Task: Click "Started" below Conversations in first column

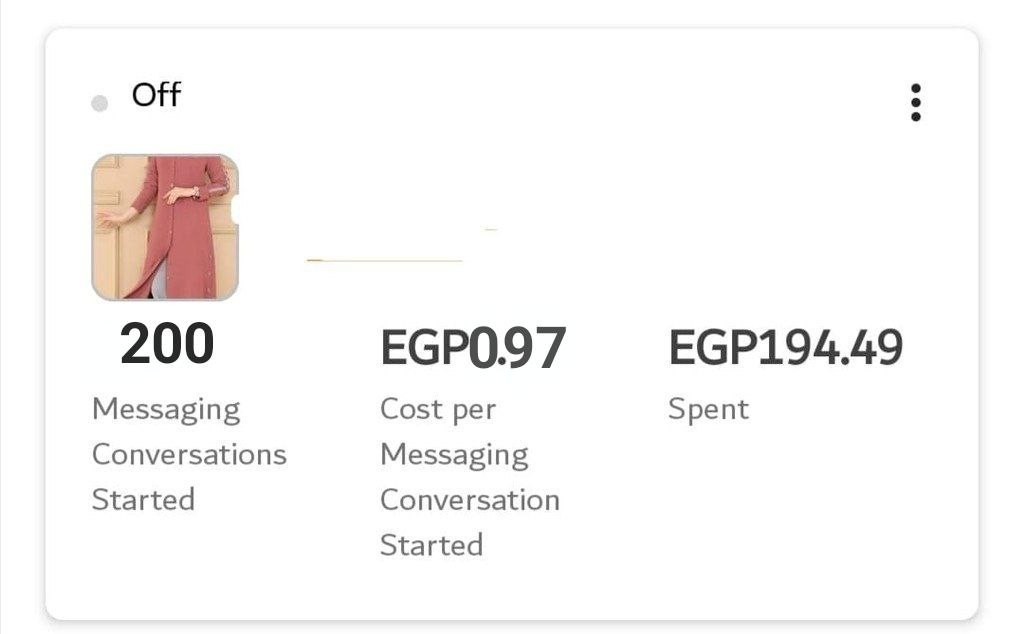Action: click(144, 499)
